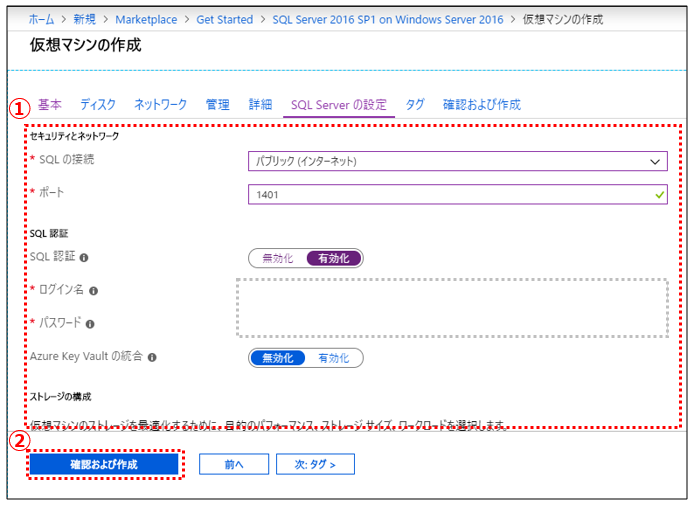Switch to the ディスク tab

[98, 104]
